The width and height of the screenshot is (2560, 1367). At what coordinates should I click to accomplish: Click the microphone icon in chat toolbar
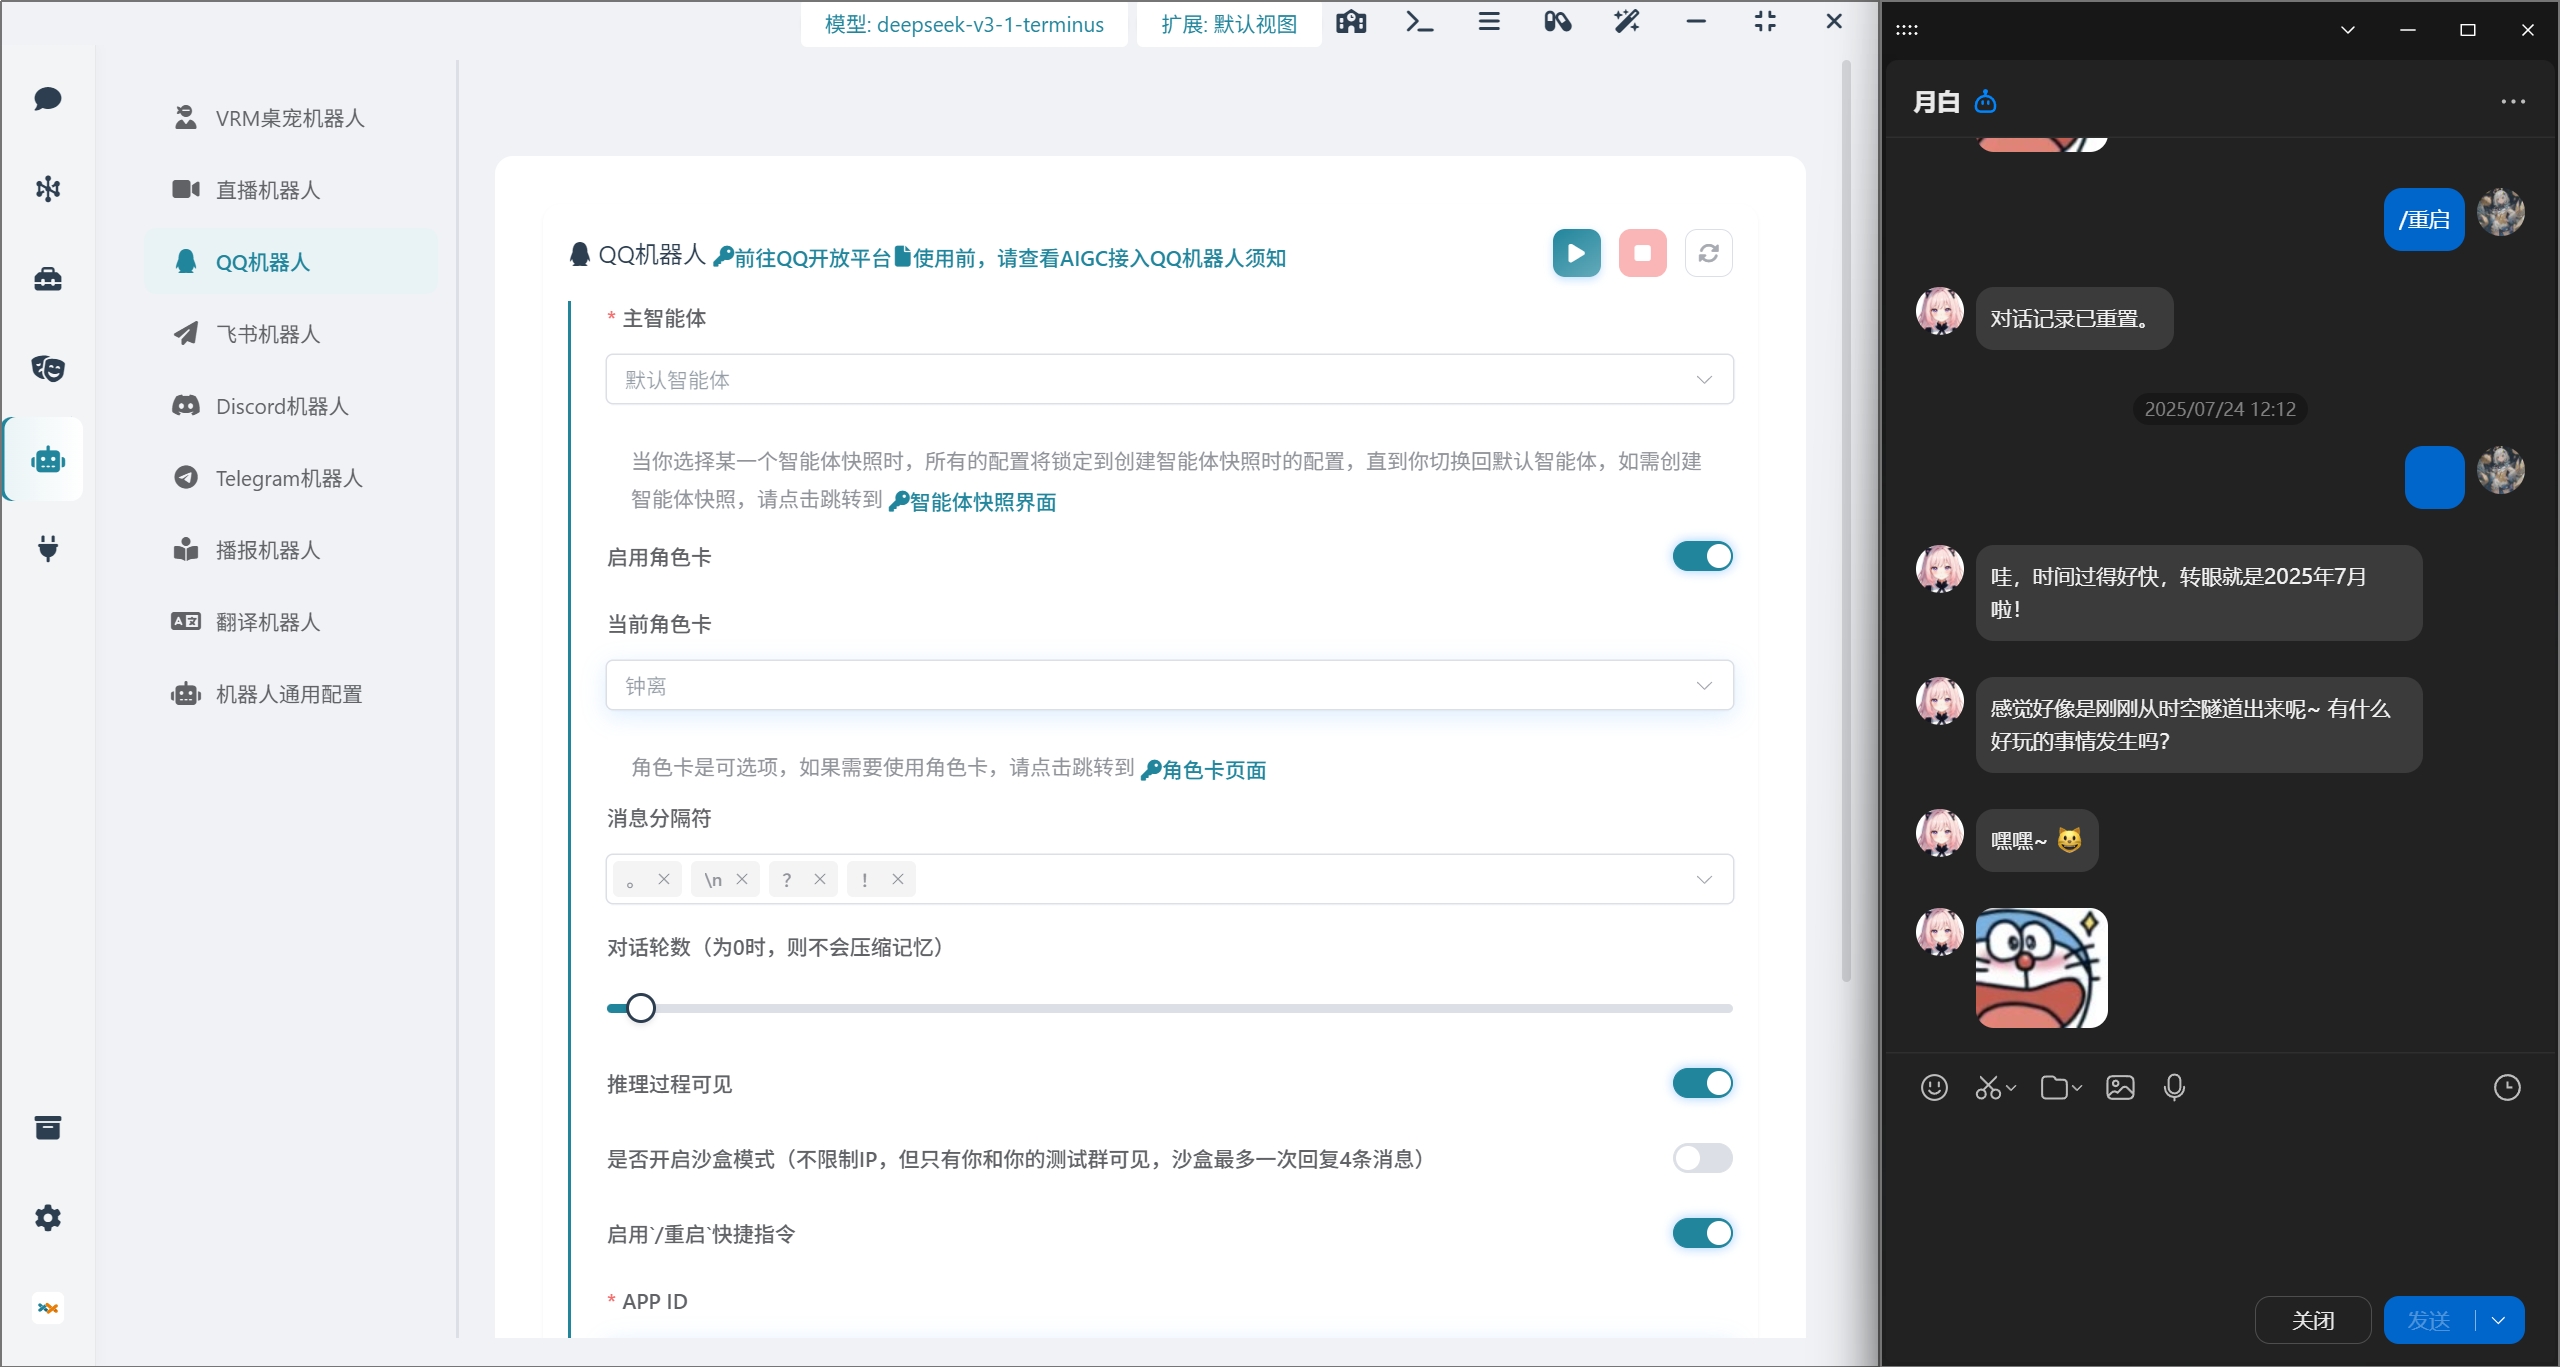click(x=2174, y=1087)
